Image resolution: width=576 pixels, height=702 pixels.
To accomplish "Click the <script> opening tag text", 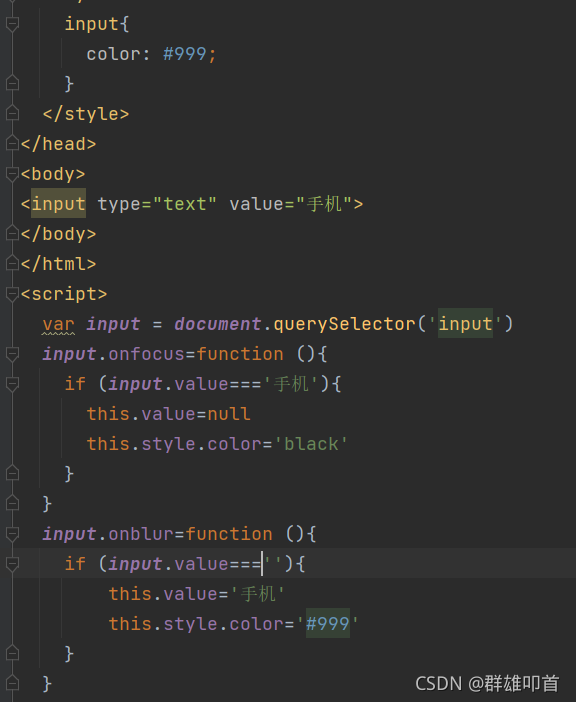I will (x=64, y=294).
